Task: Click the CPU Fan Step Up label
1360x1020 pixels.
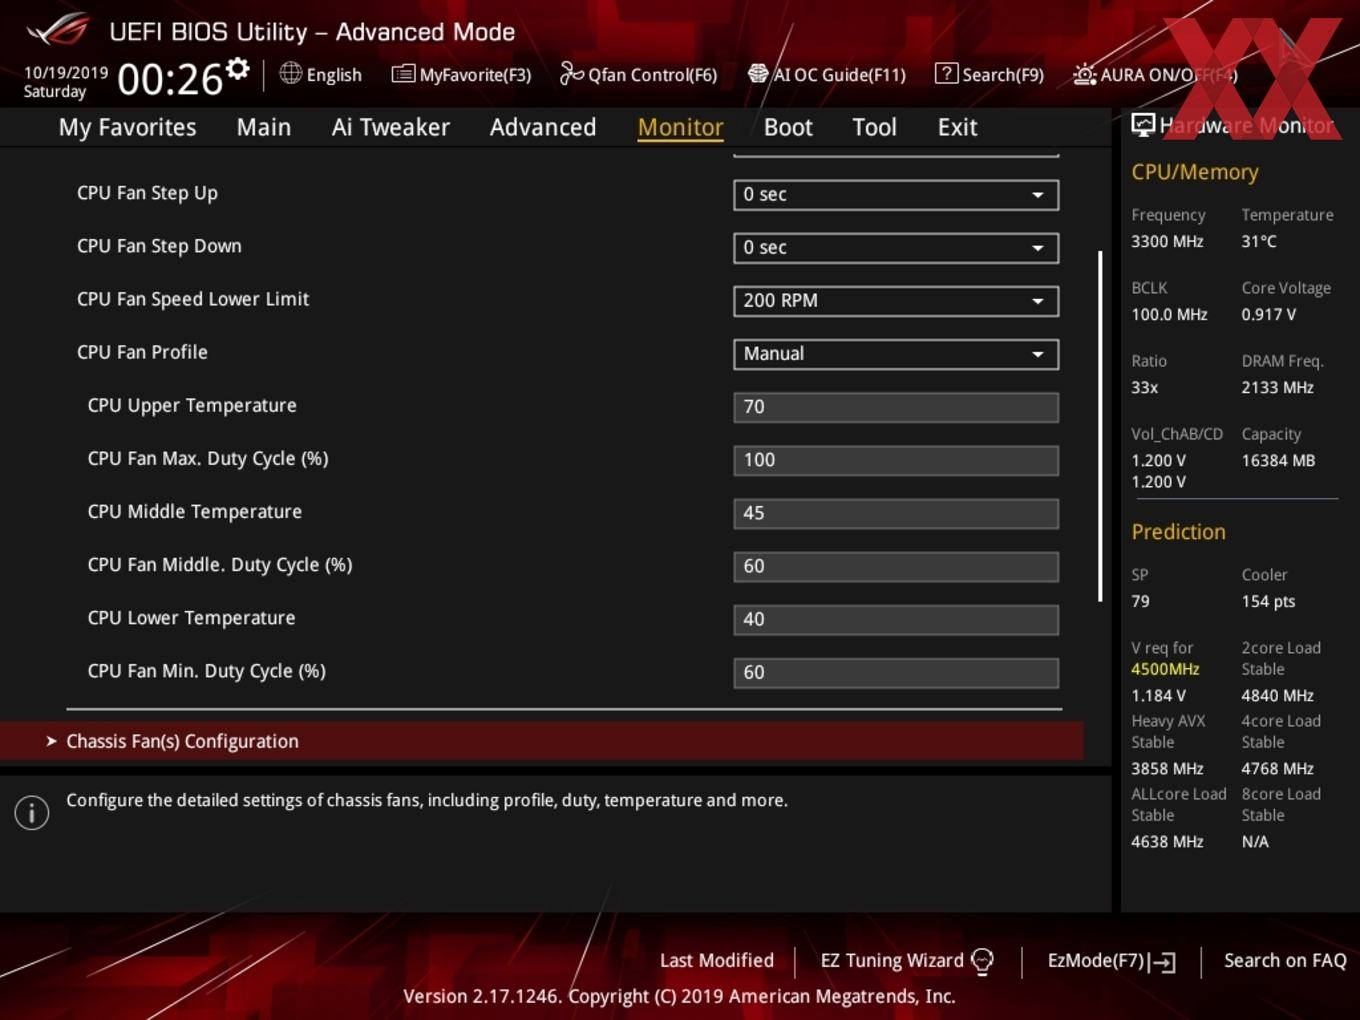Action: pyautogui.click(x=147, y=193)
